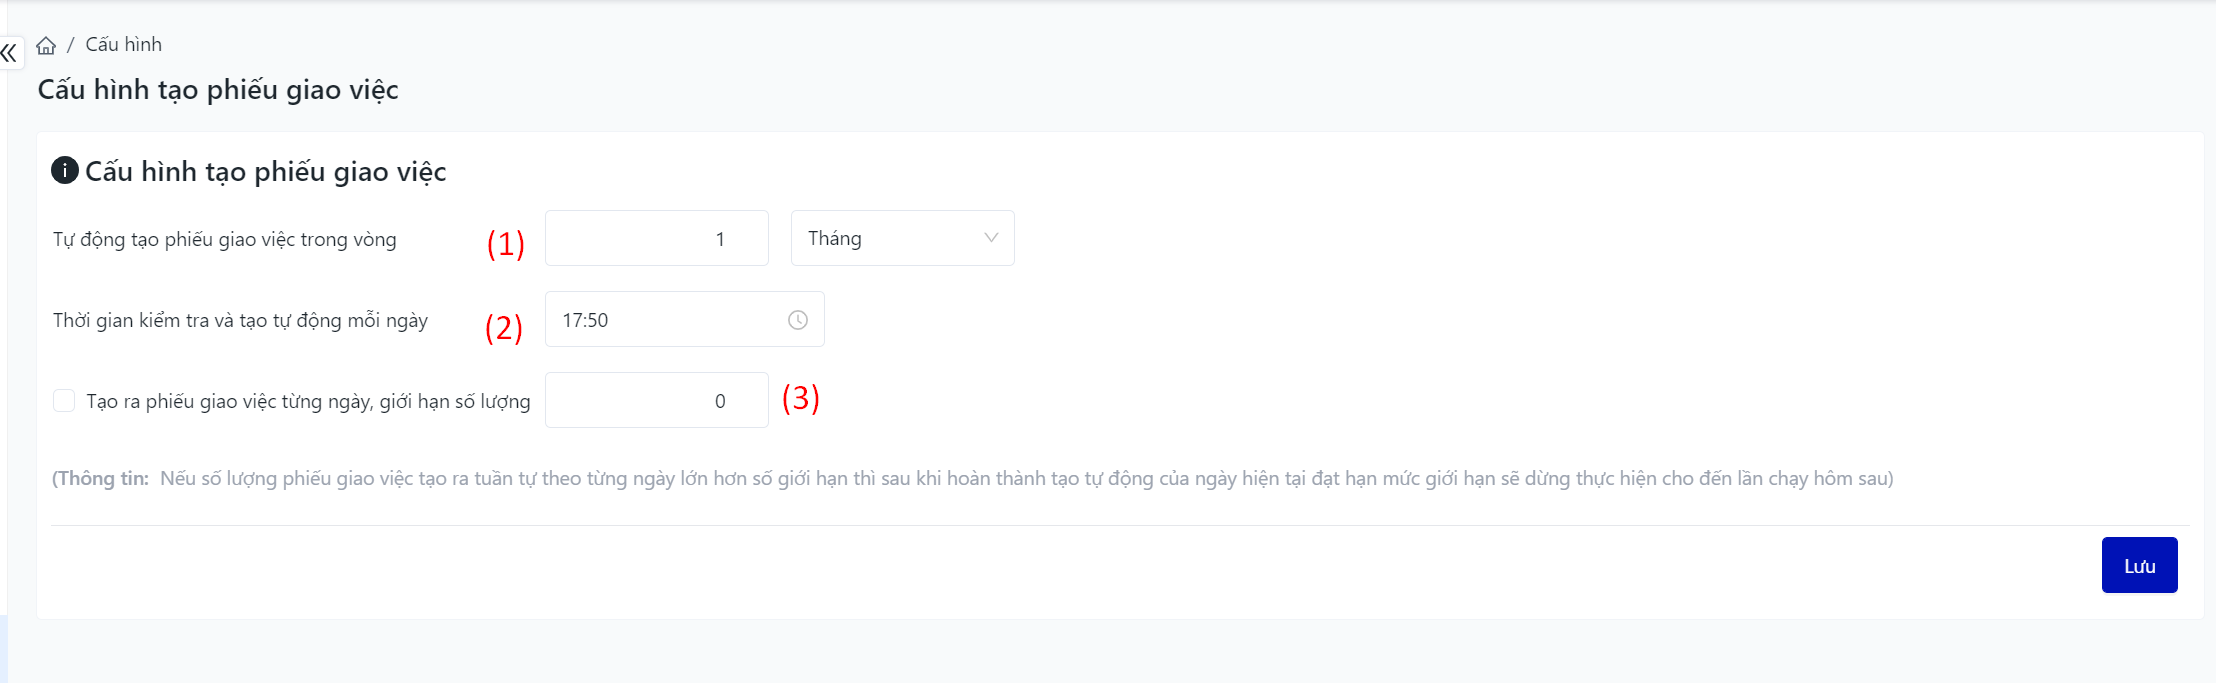The image size is (2216, 683).
Task: Click the clock icon in the time field
Action: coord(798,320)
